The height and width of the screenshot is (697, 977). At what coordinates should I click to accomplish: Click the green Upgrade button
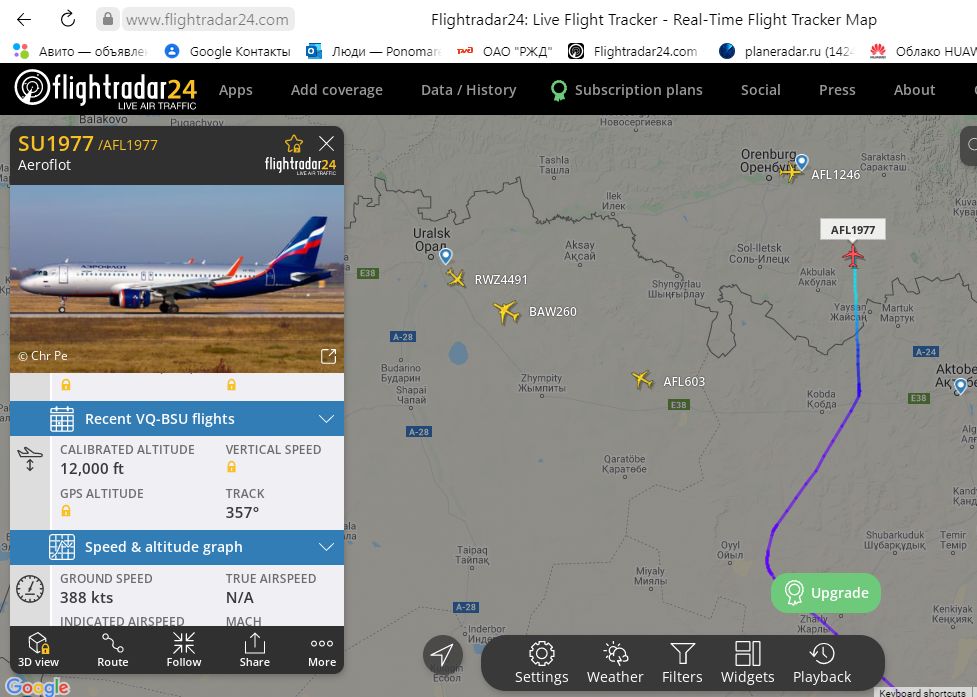pos(826,593)
